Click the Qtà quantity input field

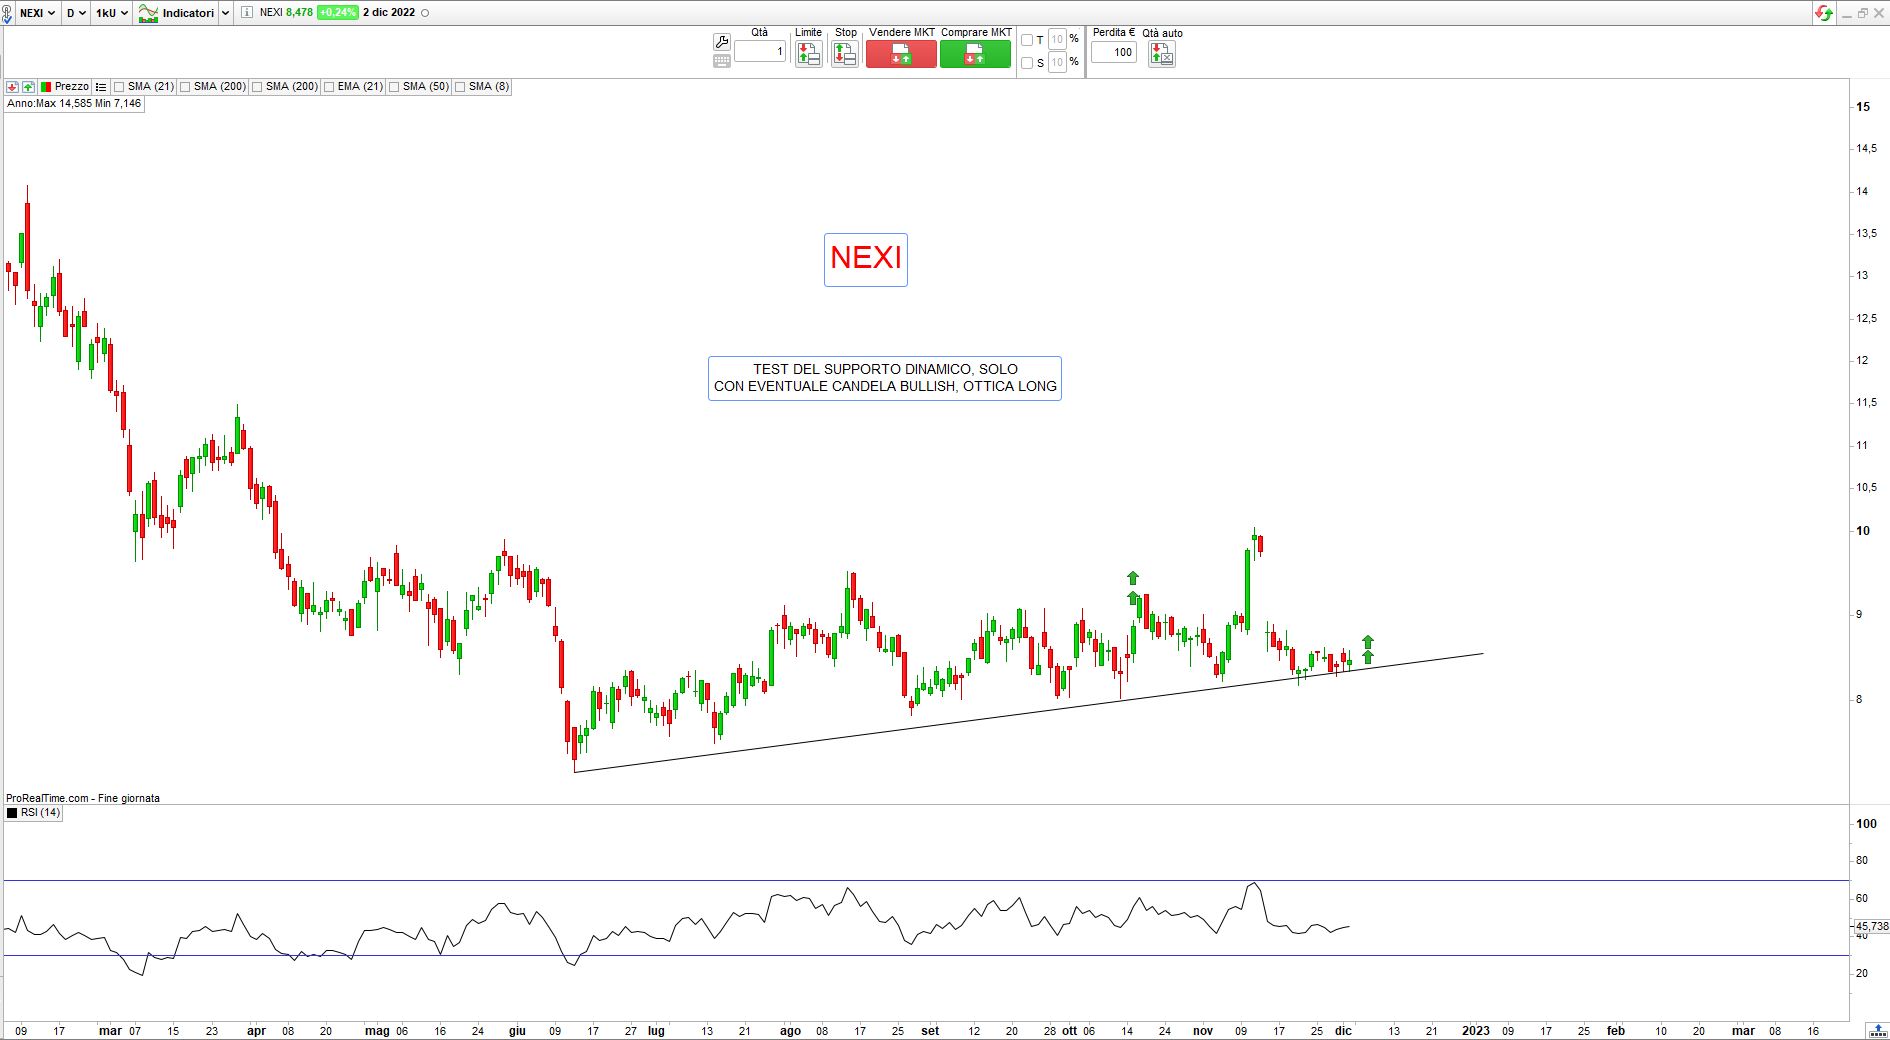tap(760, 51)
